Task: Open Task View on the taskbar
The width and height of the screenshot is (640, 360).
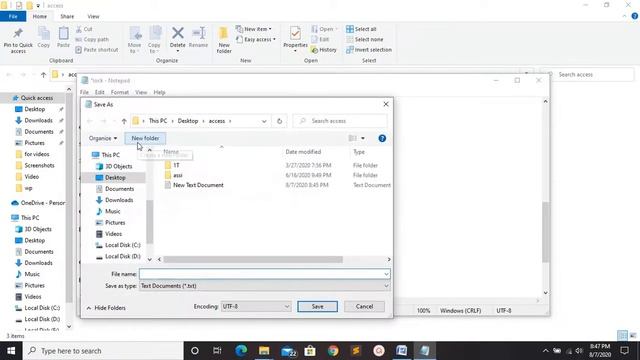Action: click(x=217, y=351)
